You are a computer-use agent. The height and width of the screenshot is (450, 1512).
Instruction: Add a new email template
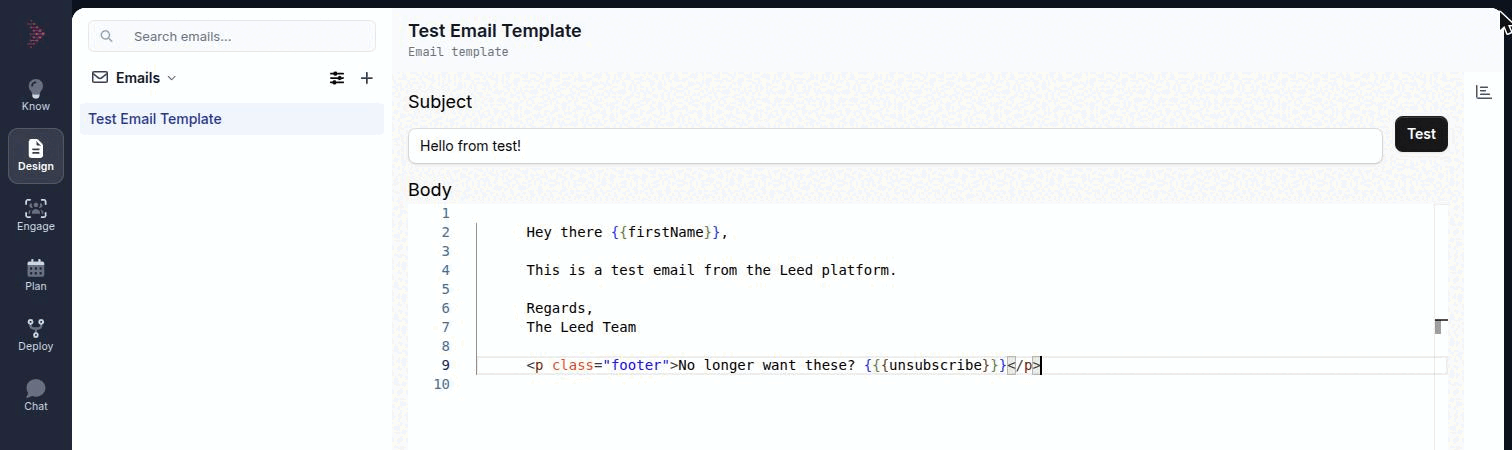pos(367,77)
